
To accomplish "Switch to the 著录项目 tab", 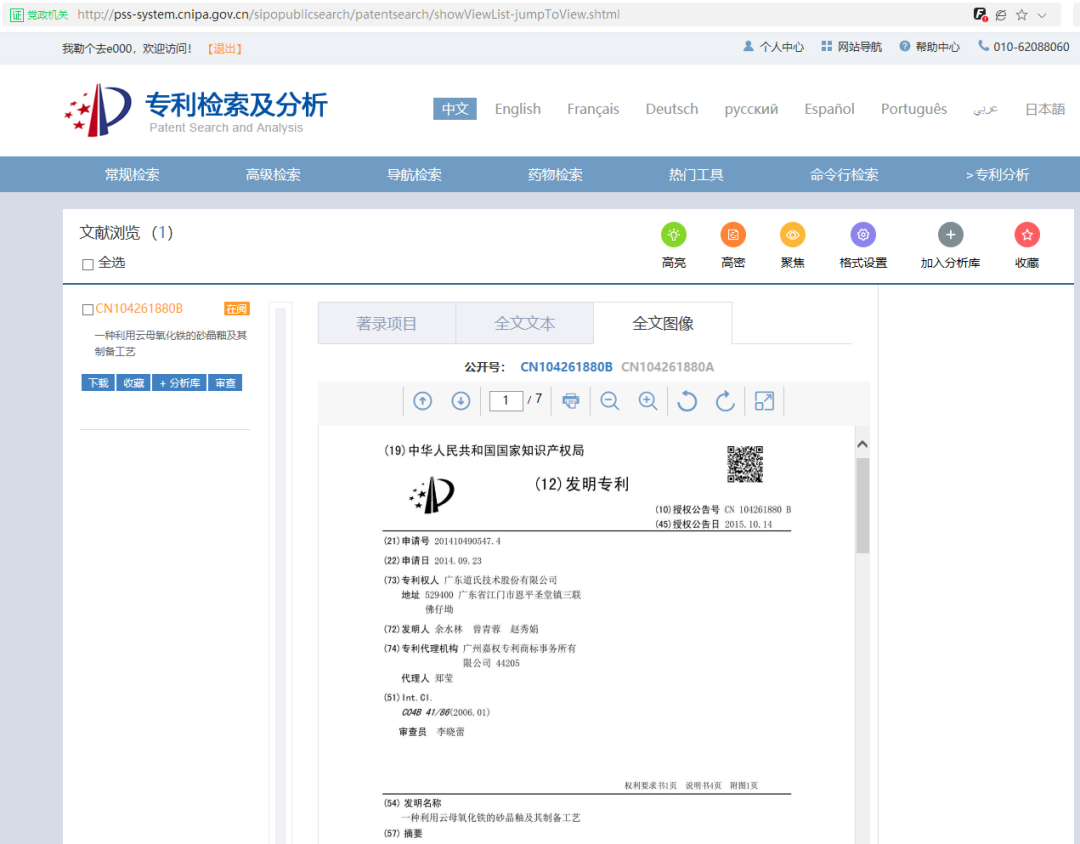I will click(386, 322).
